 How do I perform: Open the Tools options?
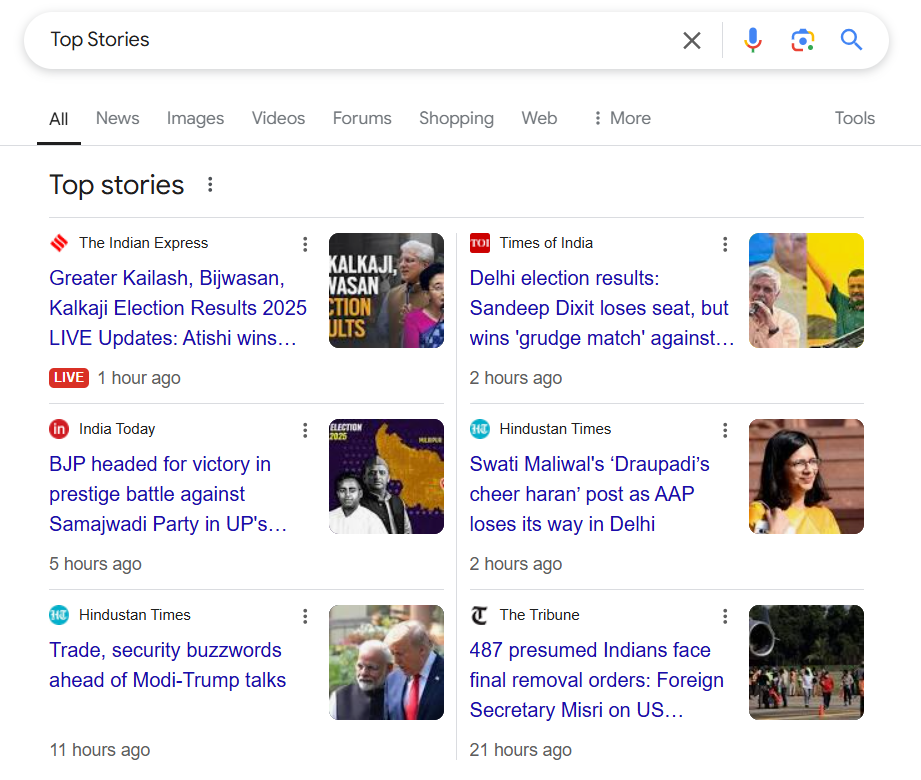coord(855,119)
